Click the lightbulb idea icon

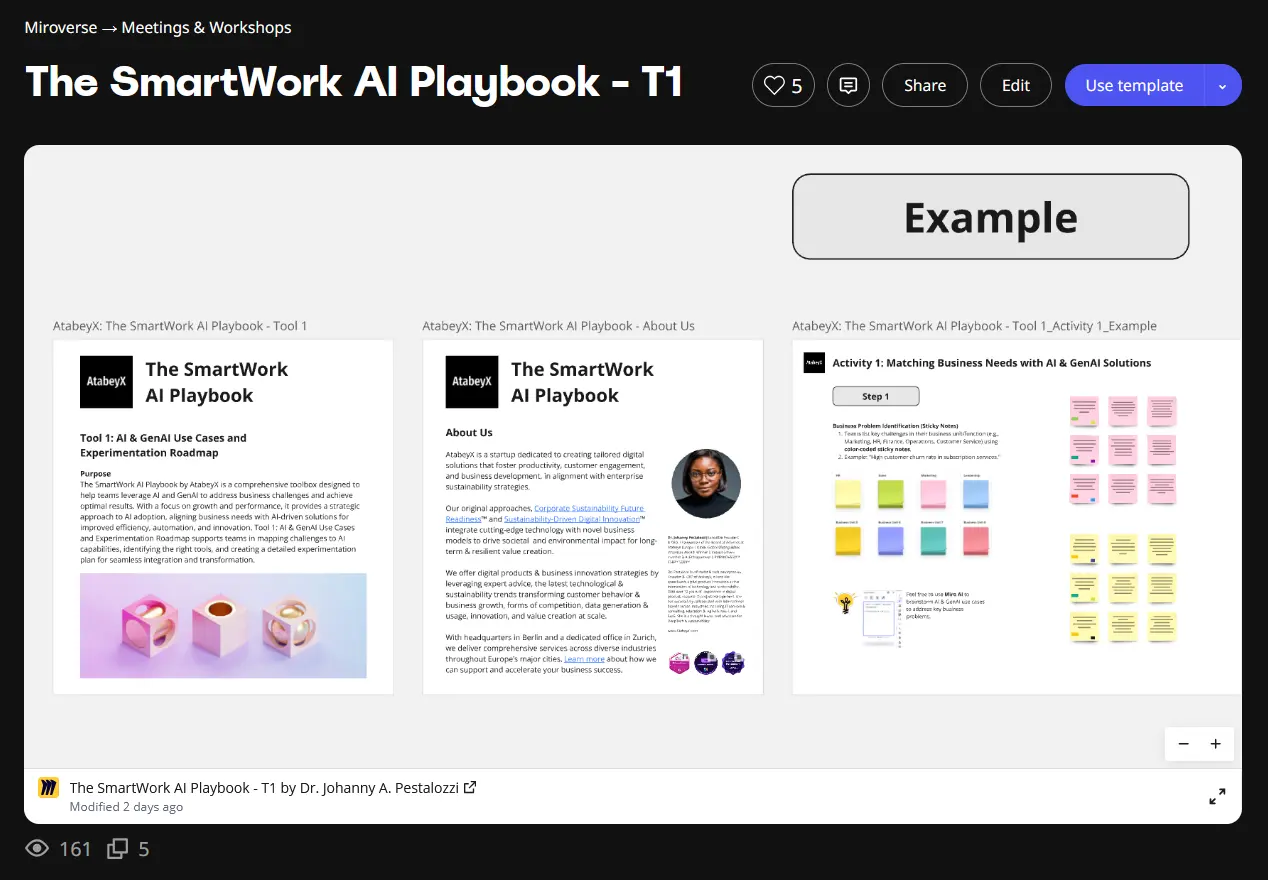pos(846,603)
